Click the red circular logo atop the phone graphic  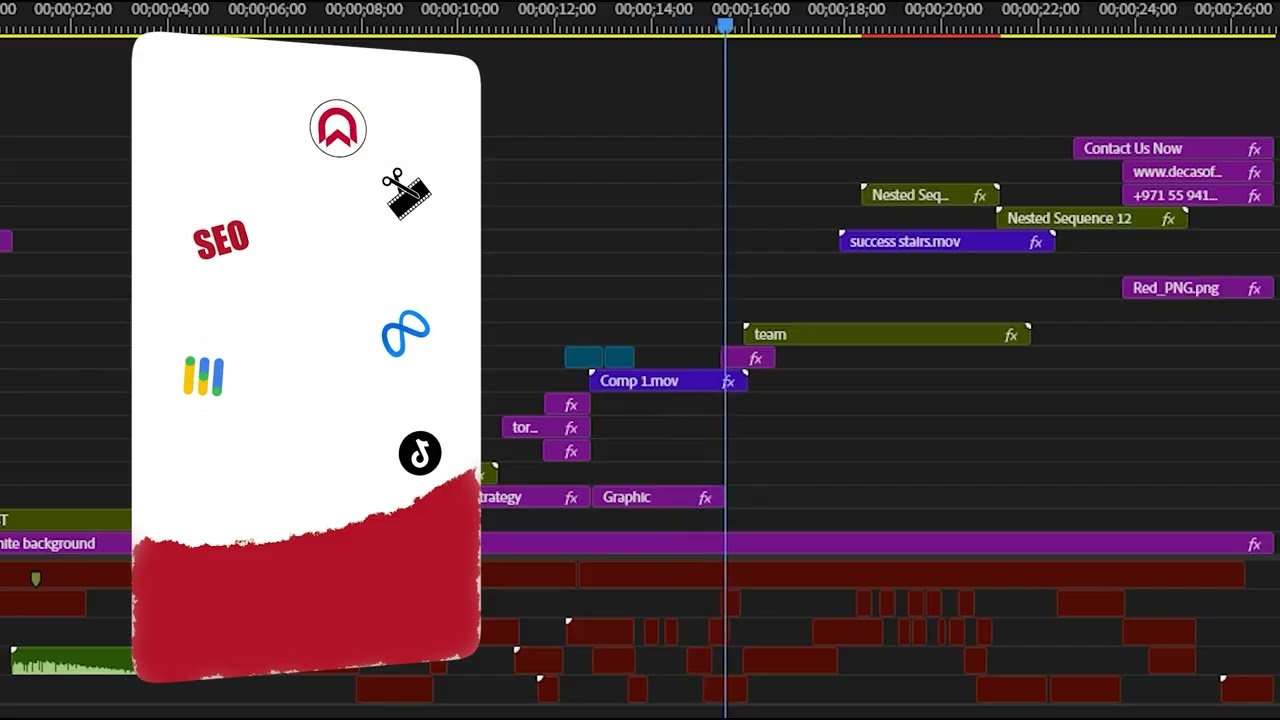click(x=338, y=128)
